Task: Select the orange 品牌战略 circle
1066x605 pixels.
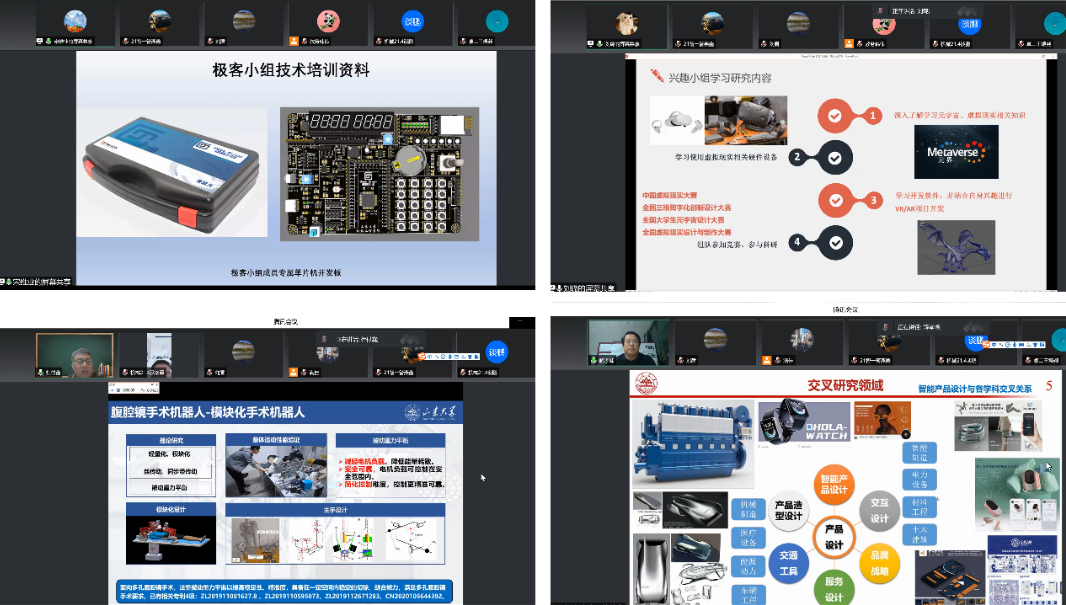Action: [x=880, y=561]
